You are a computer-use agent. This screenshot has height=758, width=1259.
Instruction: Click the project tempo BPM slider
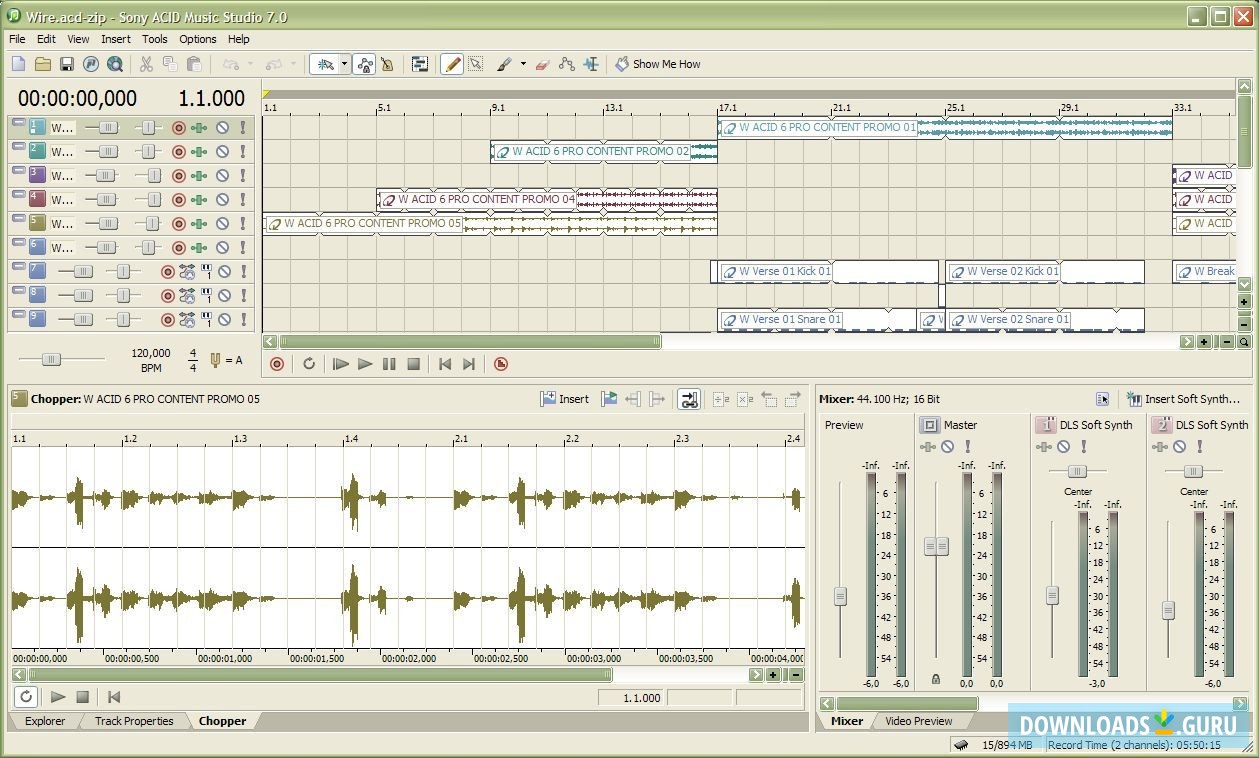coord(50,360)
